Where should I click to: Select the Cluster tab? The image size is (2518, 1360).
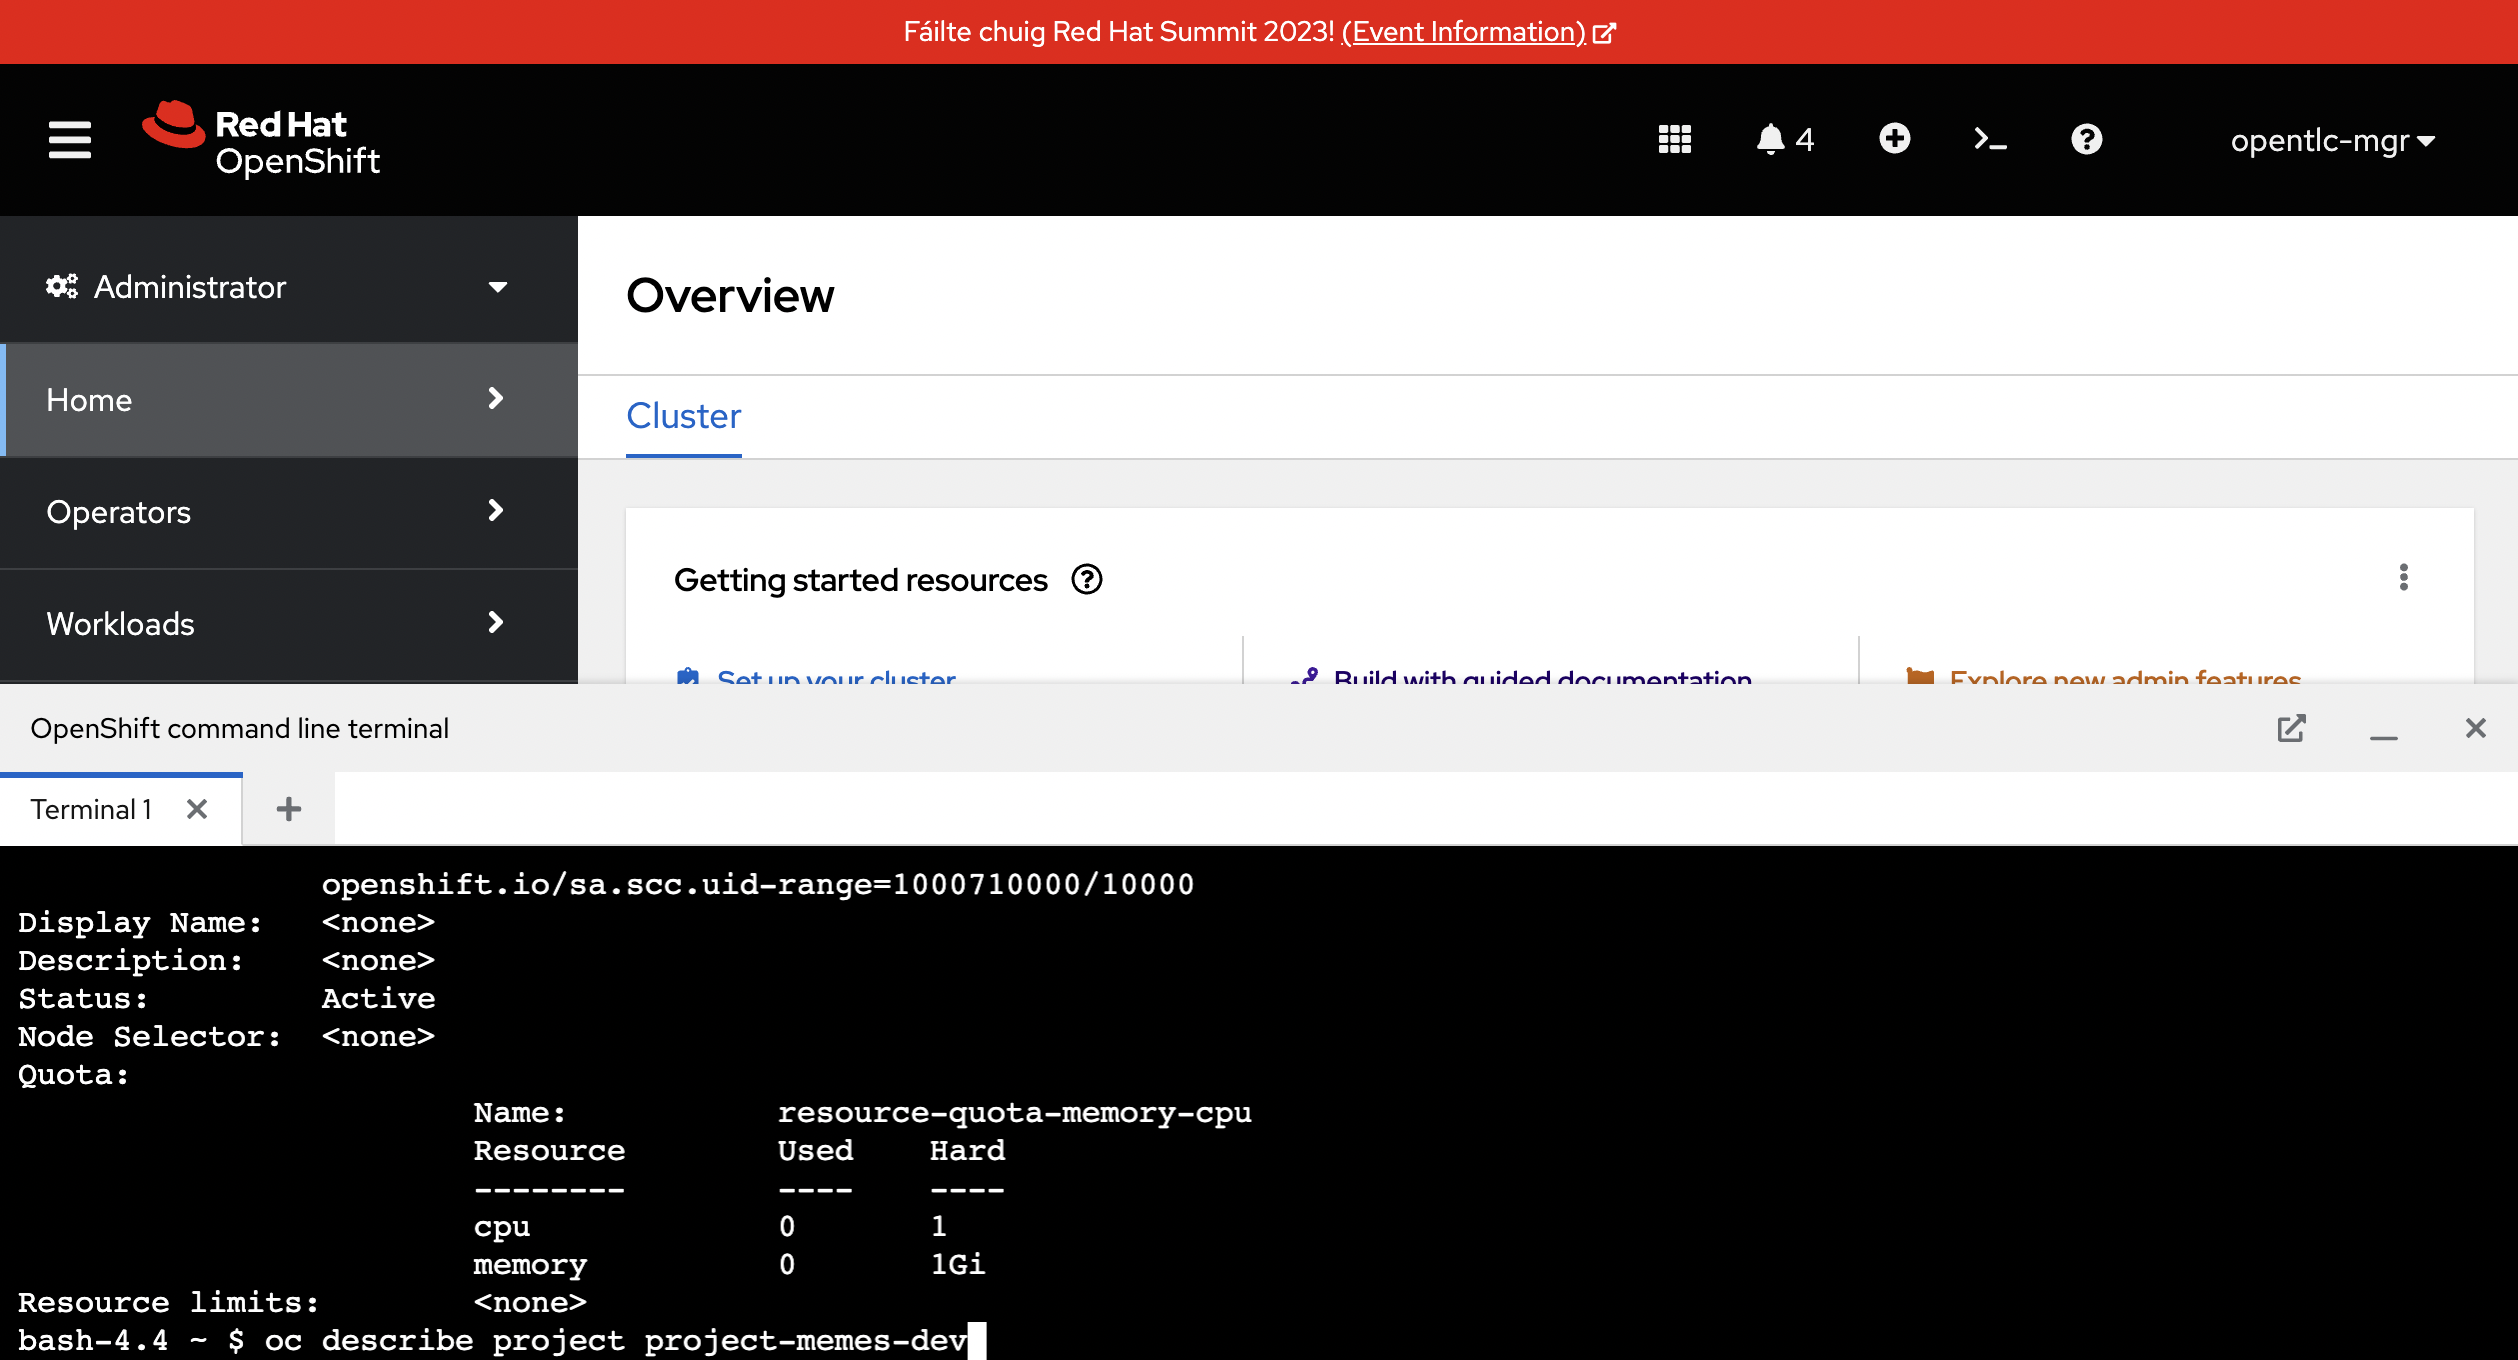[684, 416]
